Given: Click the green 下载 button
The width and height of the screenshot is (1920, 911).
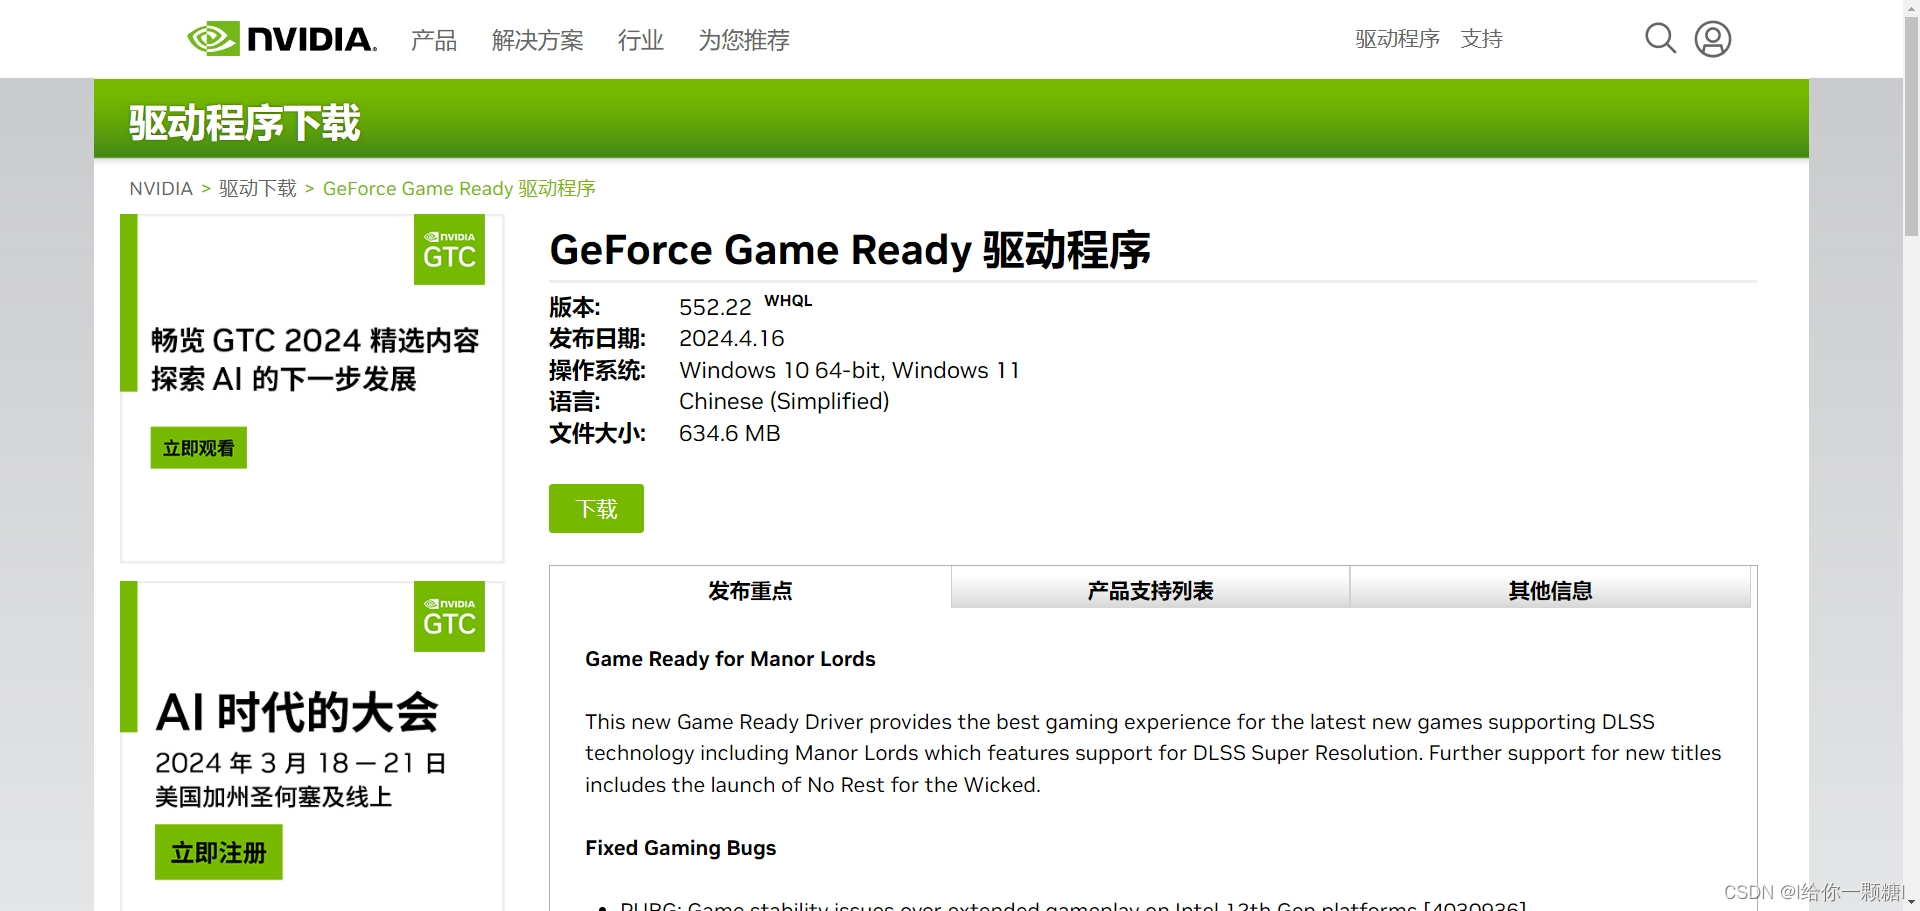Looking at the screenshot, I should (x=596, y=509).
